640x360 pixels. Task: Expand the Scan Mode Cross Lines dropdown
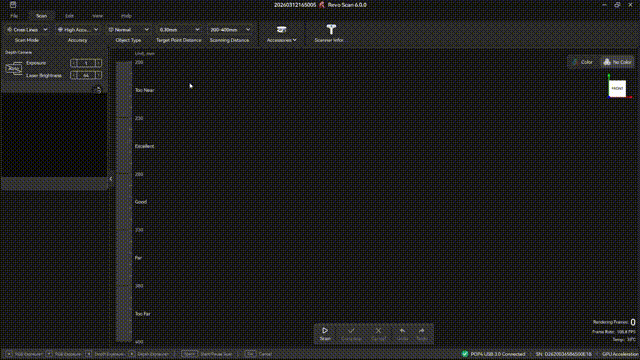[27, 30]
